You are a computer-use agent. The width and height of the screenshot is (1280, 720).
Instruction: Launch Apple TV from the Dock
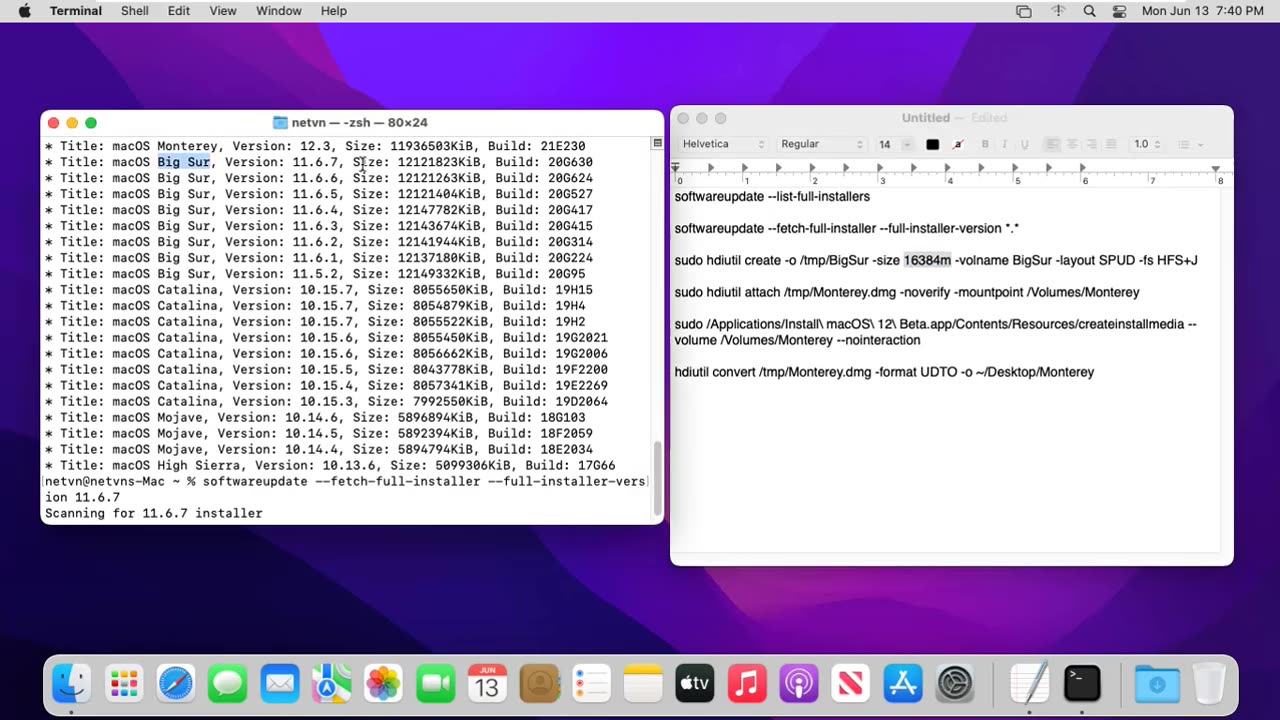695,684
